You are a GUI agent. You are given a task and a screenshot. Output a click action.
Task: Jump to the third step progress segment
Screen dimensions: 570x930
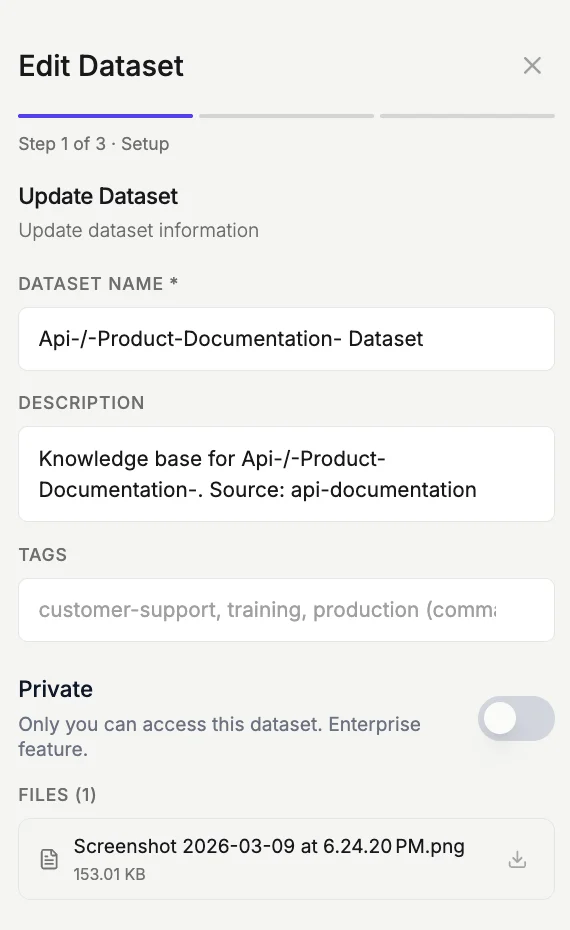pos(467,116)
